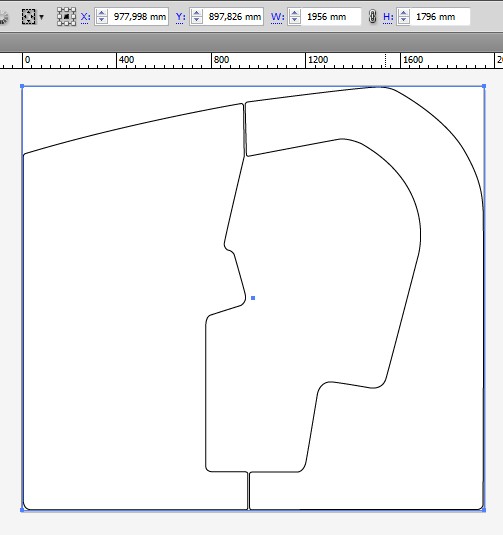
Task: Click the reference point locator icon
Action: pyautogui.click(x=66, y=16)
